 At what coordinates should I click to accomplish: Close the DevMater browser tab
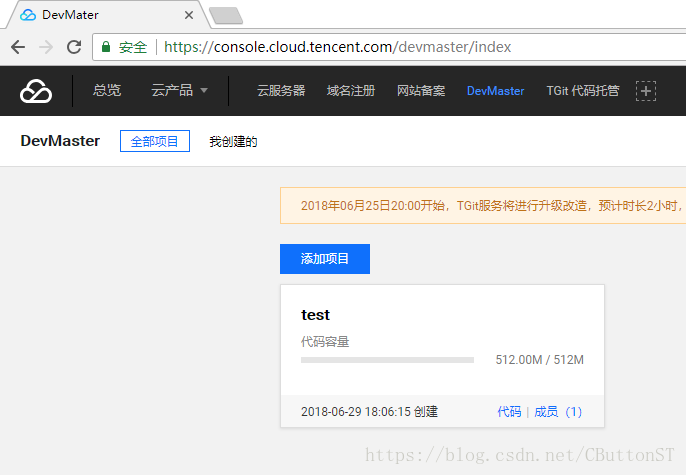[189, 15]
